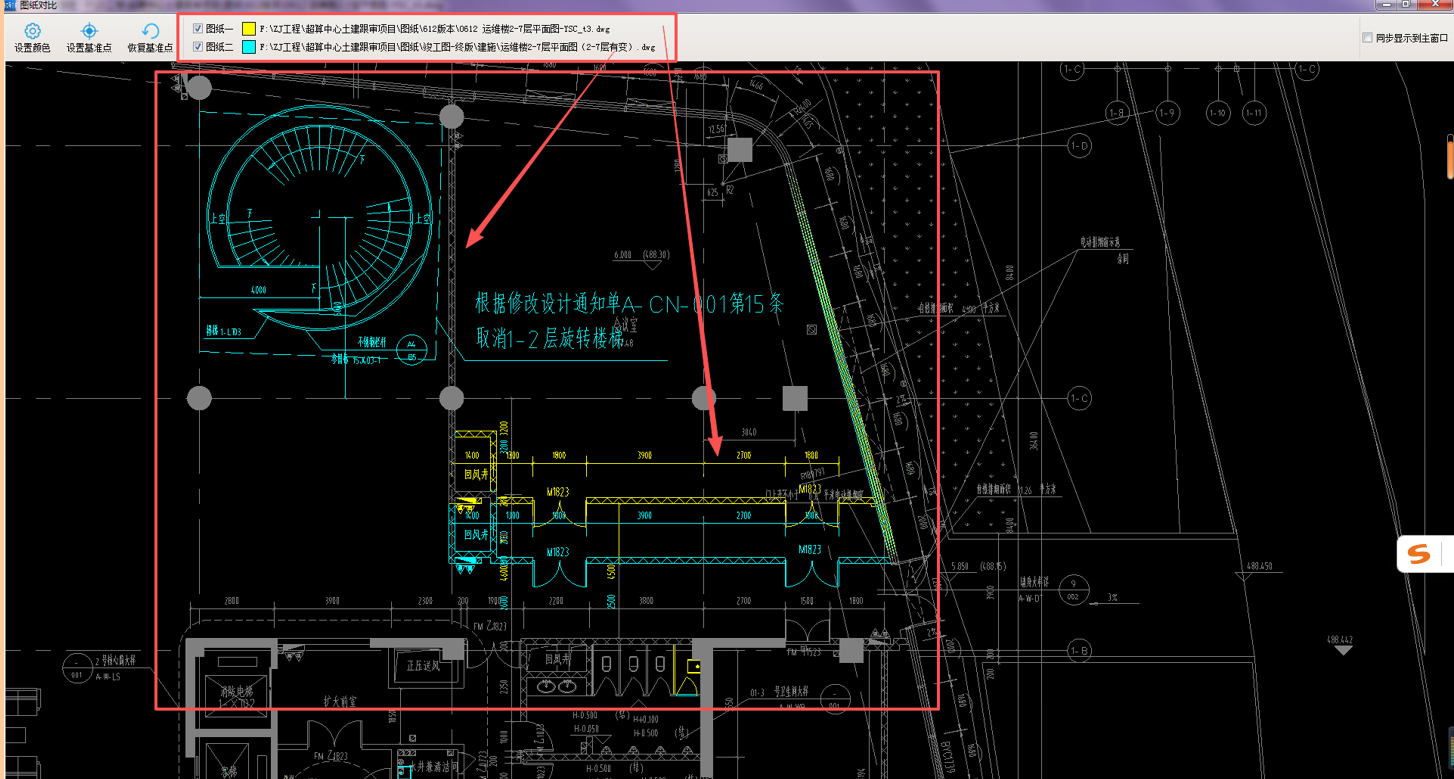Enable 同步显示到主窗口 sync checkbox
Viewport: 1454px width, 779px height.
[1367, 38]
